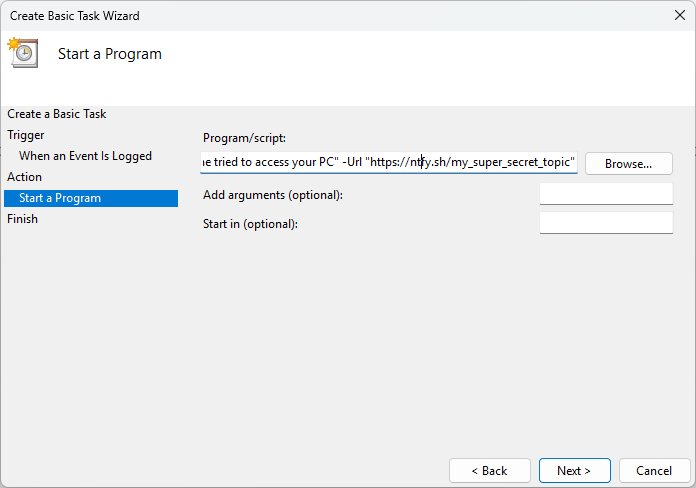The width and height of the screenshot is (696, 488).
Task: Open the When an Event Is Logged step
Action: click(x=85, y=156)
